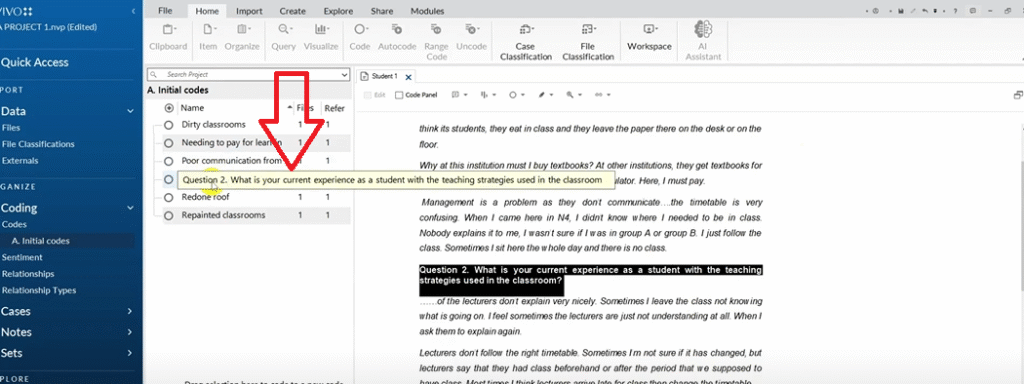Click the add-column plus icon beside Name
Viewport: 1024px width, 384px height.
coord(169,108)
